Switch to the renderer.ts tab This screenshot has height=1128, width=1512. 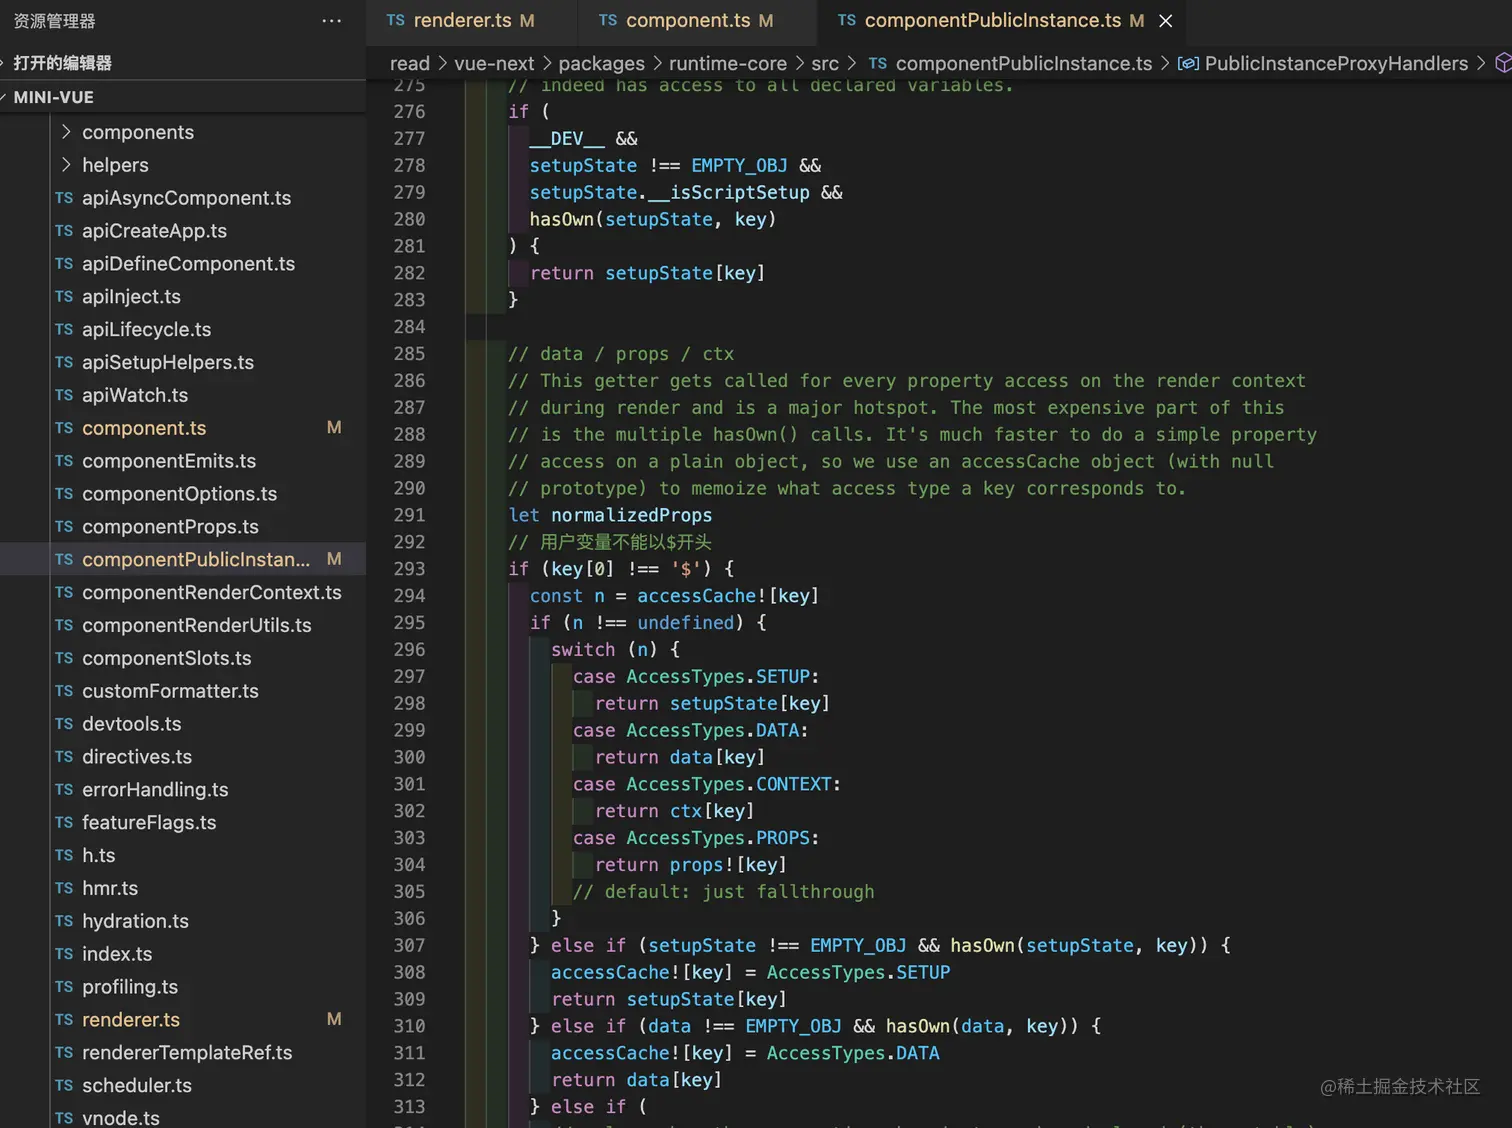pos(462,21)
